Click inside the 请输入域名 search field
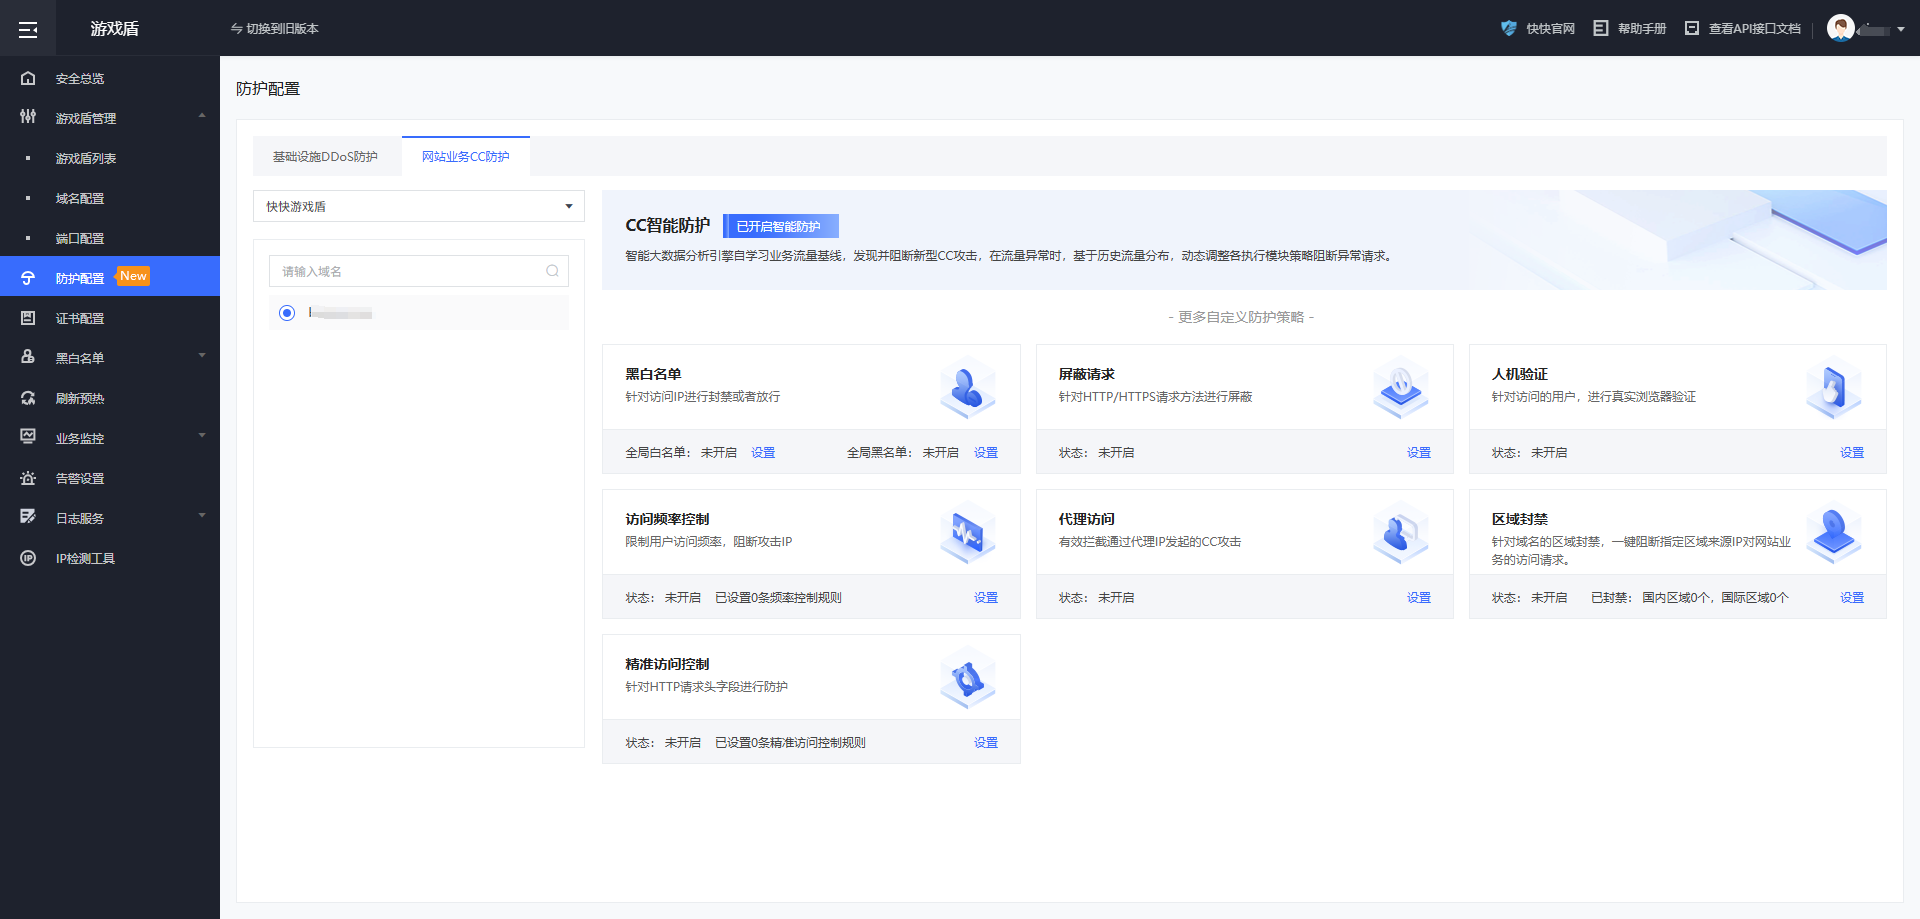Viewport: 1920px width, 919px height. coord(400,270)
